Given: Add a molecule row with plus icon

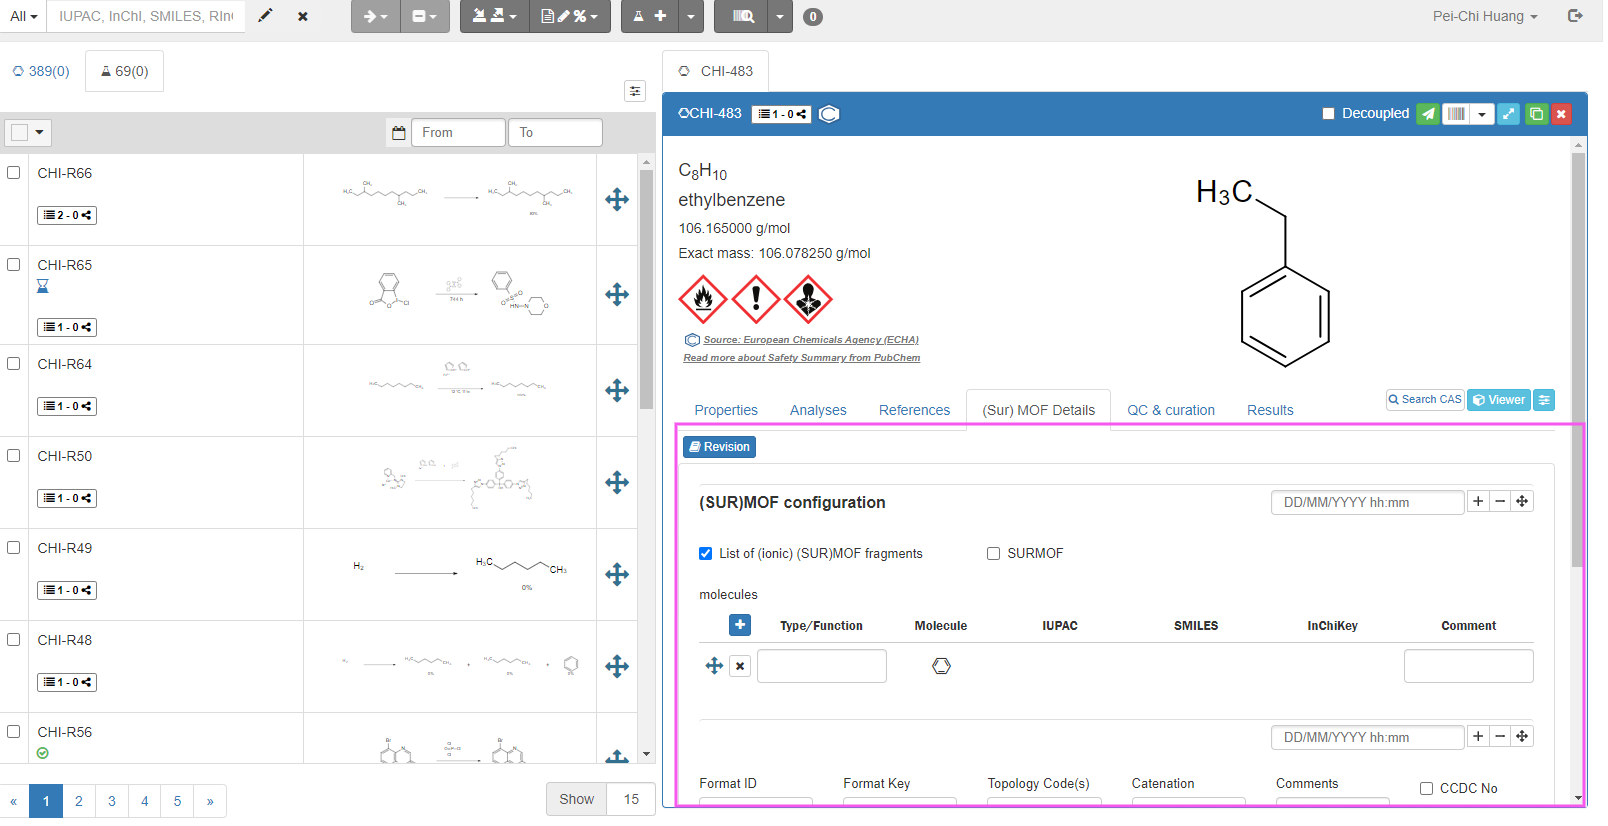Looking at the screenshot, I should coord(740,625).
